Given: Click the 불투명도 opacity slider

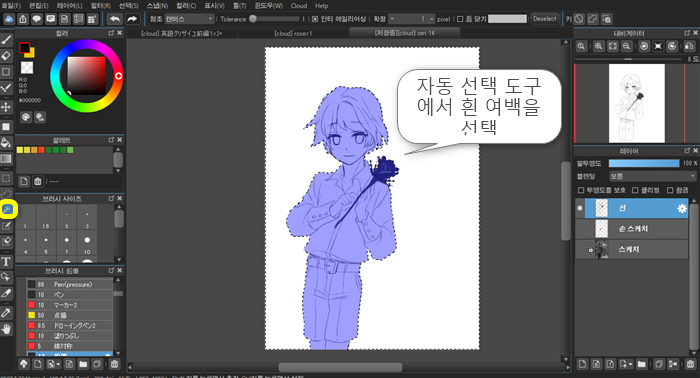Looking at the screenshot, I should click(644, 163).
